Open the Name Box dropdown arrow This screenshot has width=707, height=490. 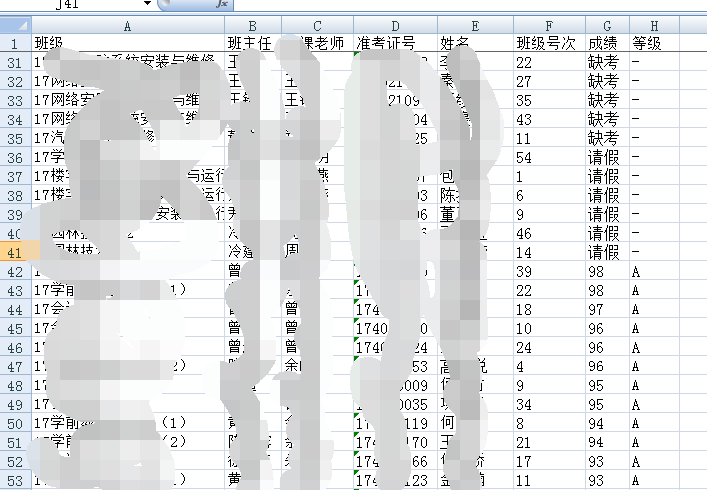[x=147, y=4]
